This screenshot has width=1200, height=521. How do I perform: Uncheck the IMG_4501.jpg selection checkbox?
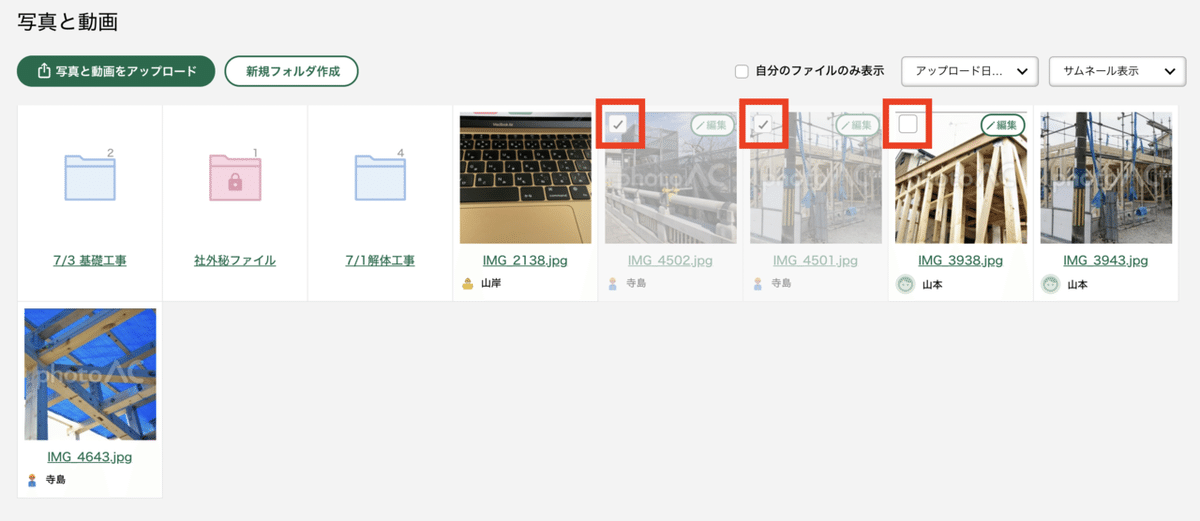tap(763, 124)
